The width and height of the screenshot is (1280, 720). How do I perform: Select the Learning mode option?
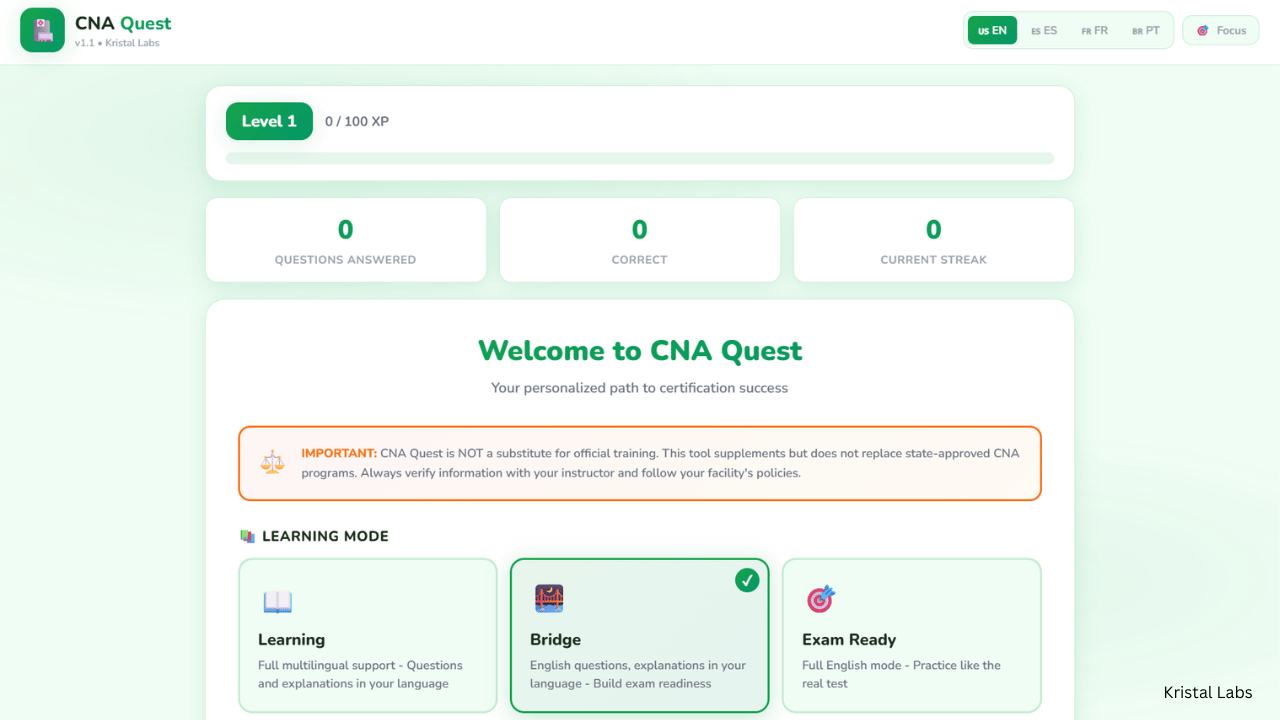click(368, 635)
